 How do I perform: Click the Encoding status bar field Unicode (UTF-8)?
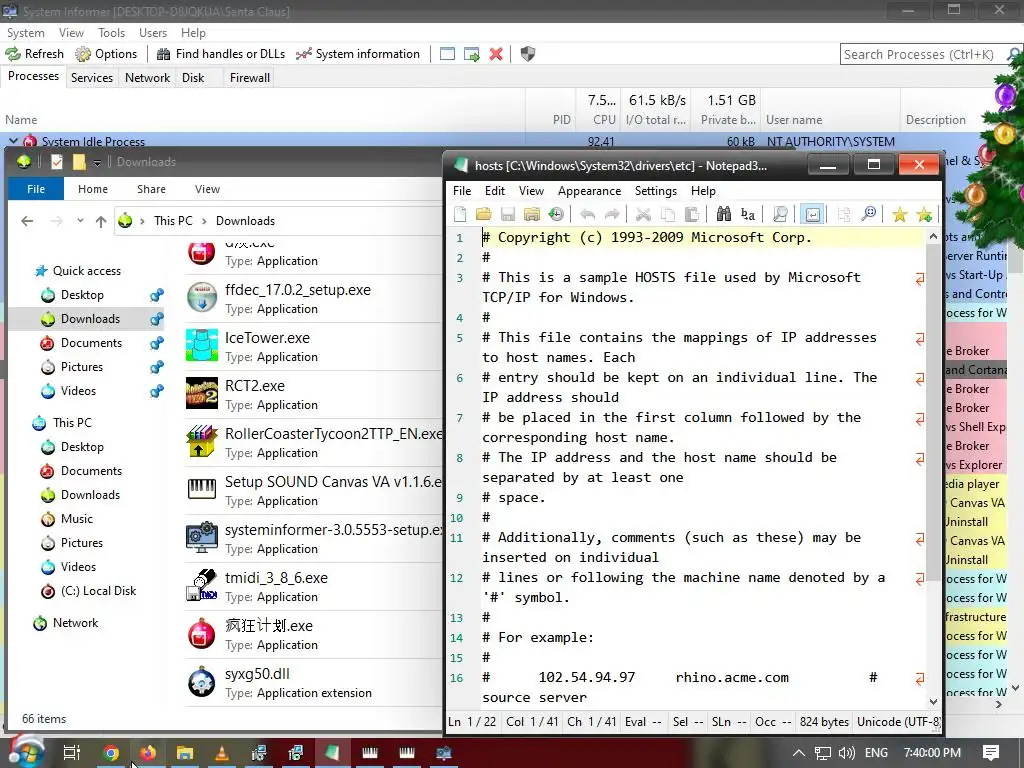898,722
